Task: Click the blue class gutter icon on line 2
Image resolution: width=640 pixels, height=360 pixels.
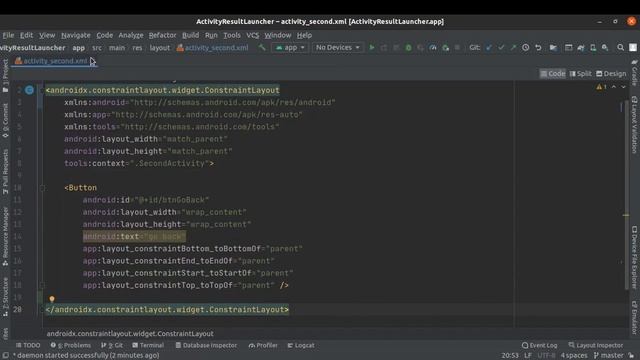Action: 29,90
